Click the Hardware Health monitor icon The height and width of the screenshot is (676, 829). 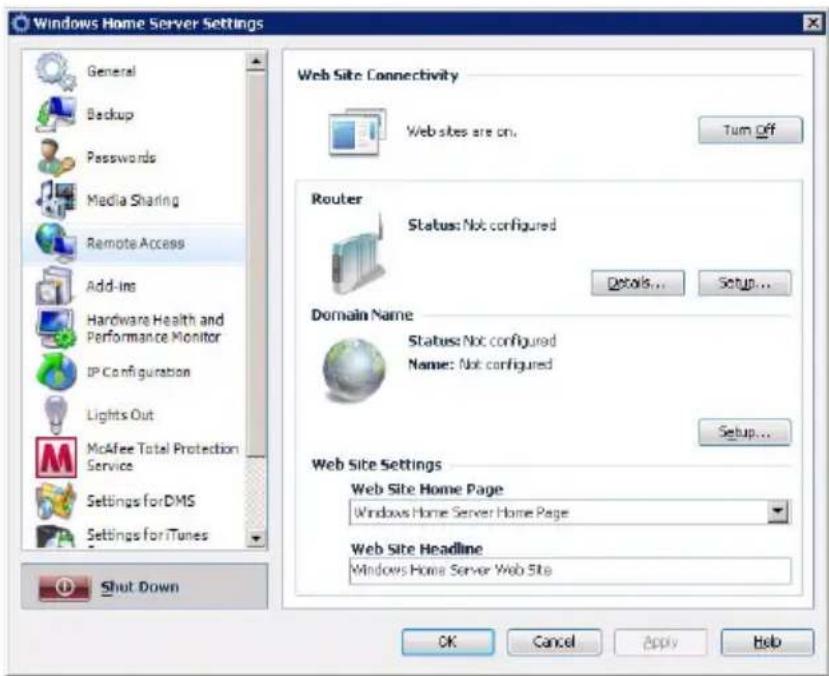coord(56,328)
